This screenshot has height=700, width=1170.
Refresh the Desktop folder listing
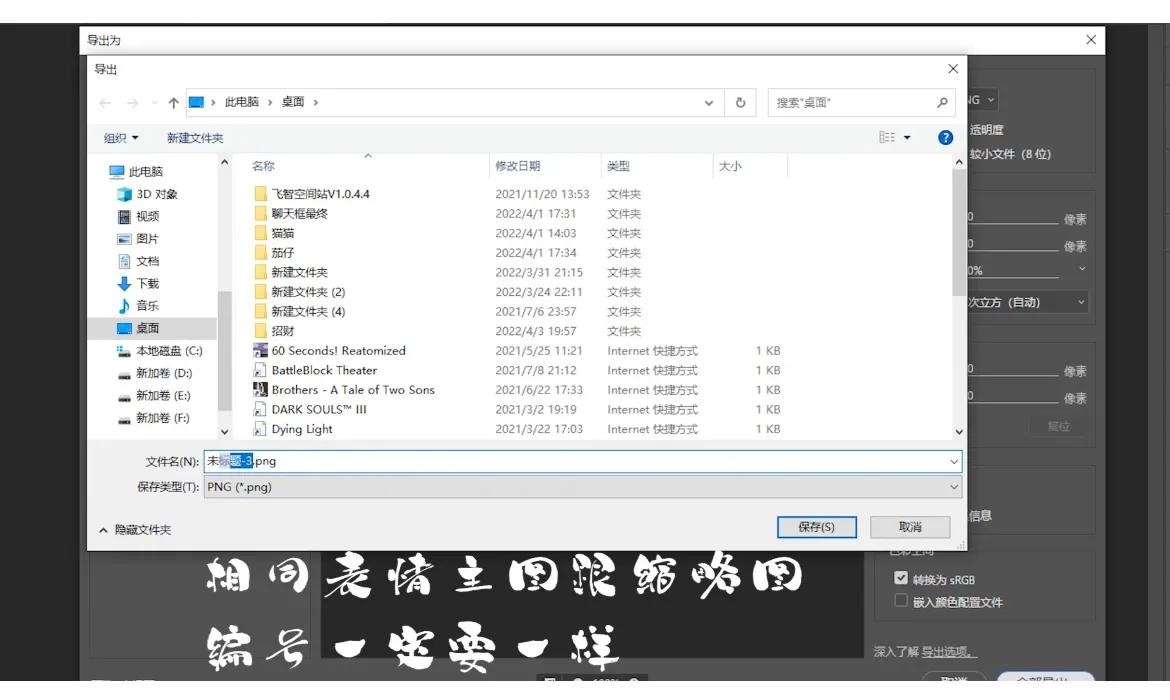pyautogui.click(x=740, y=102)
